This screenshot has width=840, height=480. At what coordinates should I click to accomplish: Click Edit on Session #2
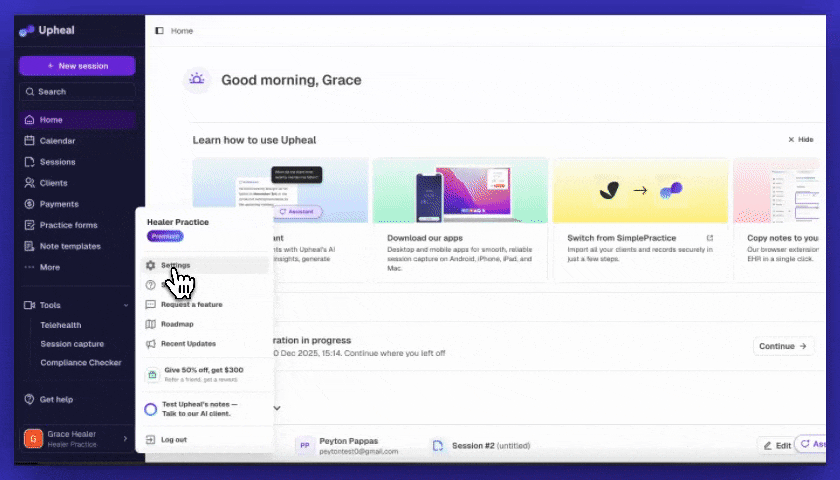point(777,446)
